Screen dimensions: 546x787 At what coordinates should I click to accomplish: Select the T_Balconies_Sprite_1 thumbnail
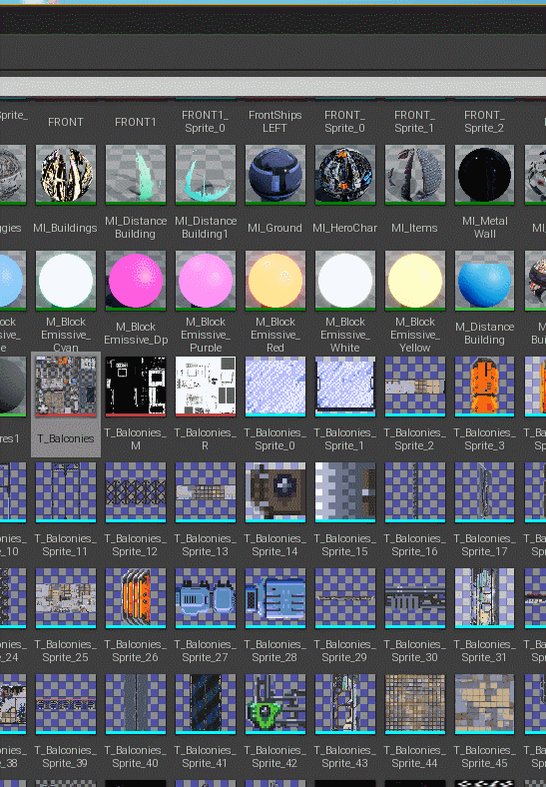pyautogui.click(x=345, y=386)
